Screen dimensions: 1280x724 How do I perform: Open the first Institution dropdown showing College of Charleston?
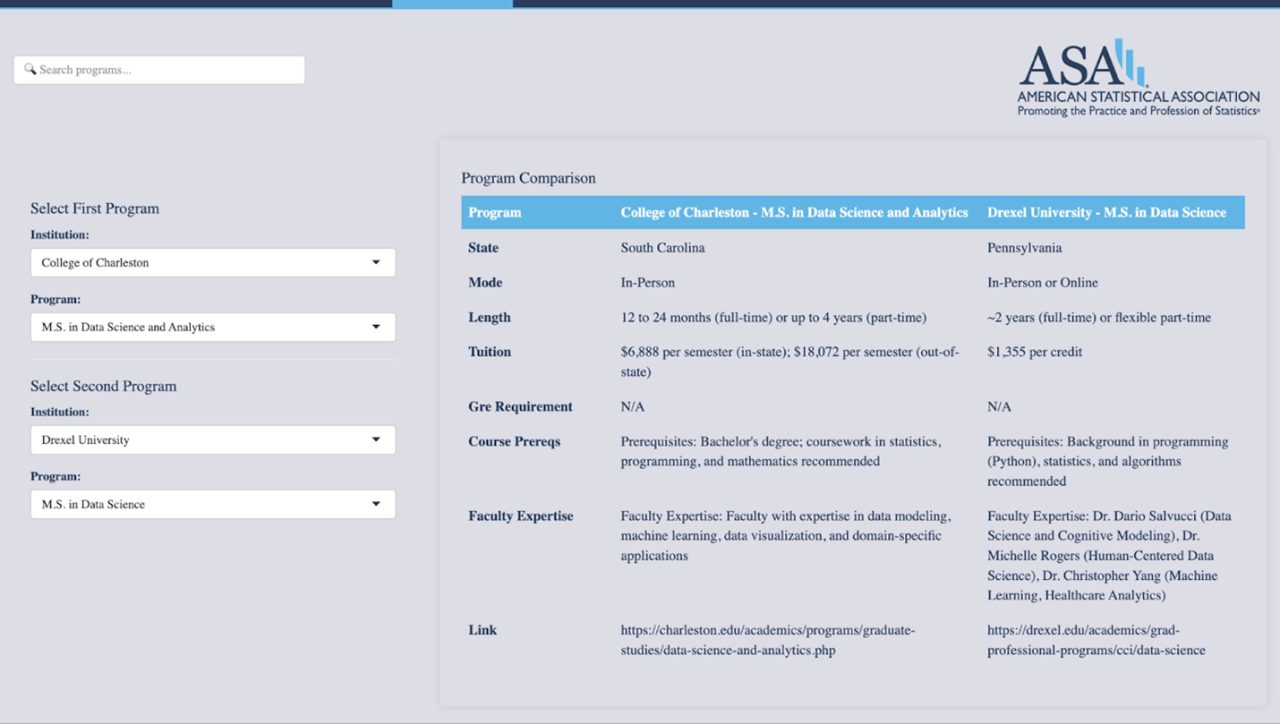click(x=213, y=263)
